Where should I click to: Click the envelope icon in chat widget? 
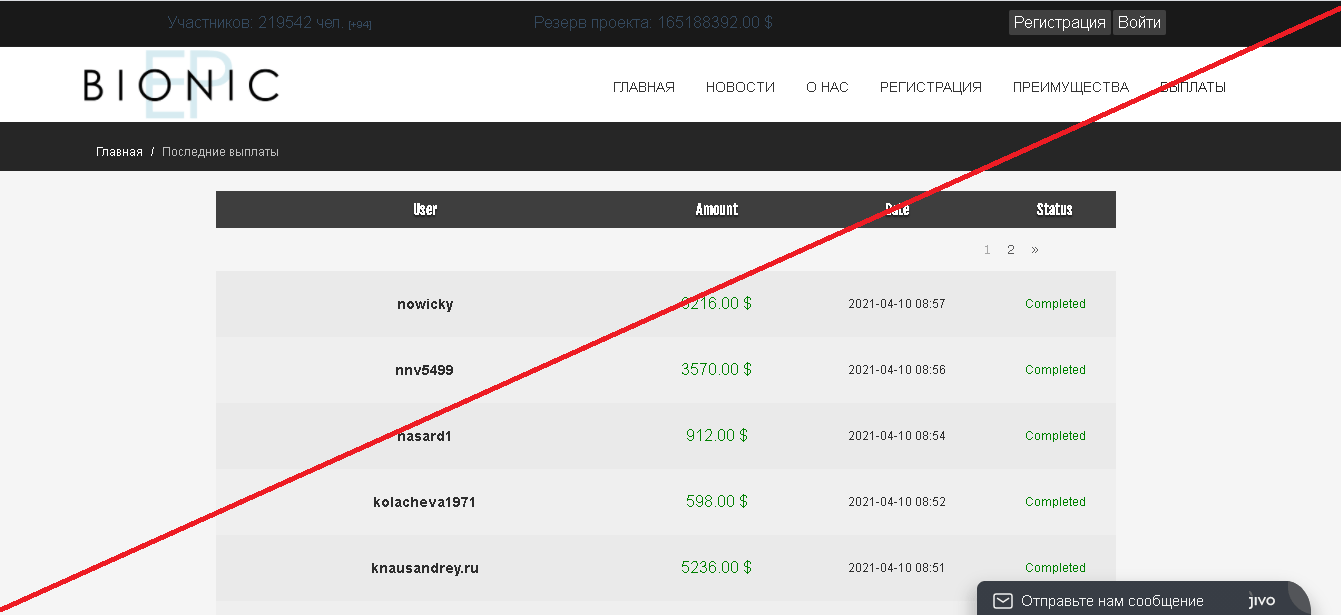point(1002,601)
